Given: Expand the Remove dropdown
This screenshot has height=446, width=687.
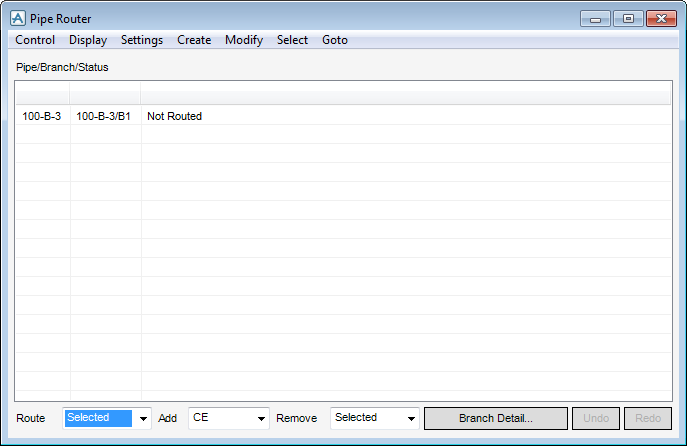Looking at the screenshot, I should point(410,419).
